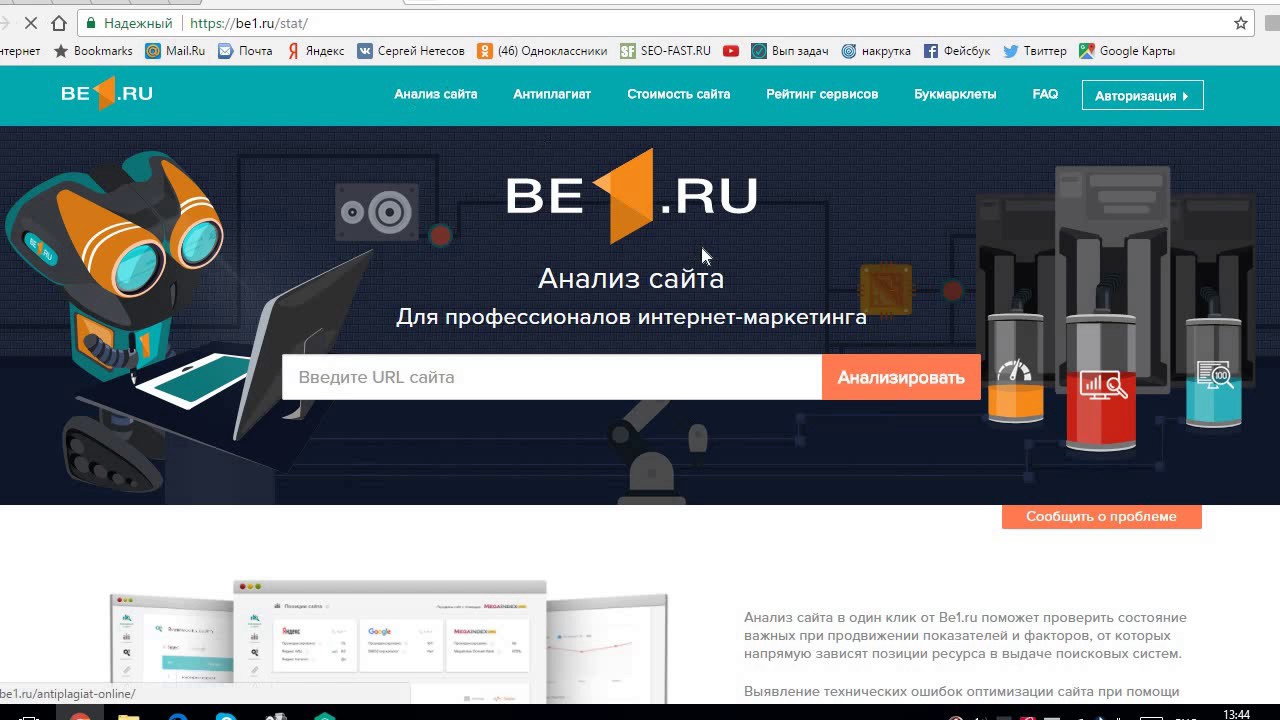The width and height of the screenshot is (1280, 720).
Task: Open the Твиттер bookmark
Action: tap(1035, 51)
